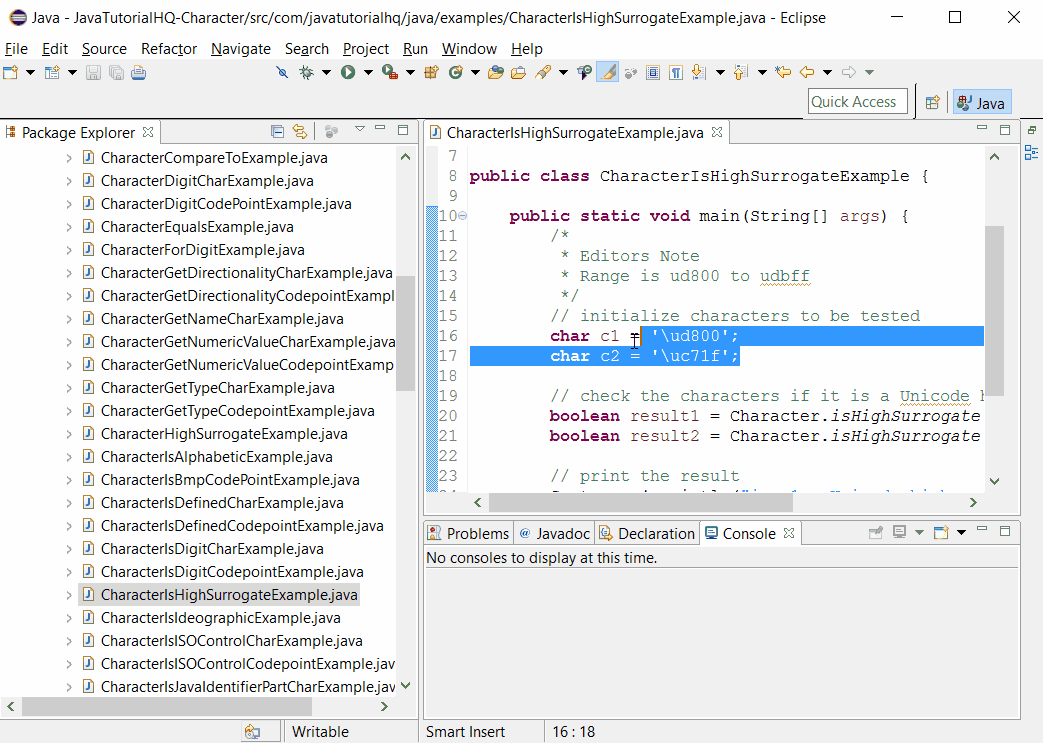Start a Debug session from the toolbar
The height and width of the screenshot is (743, 1043).
(x=306, y=72)
